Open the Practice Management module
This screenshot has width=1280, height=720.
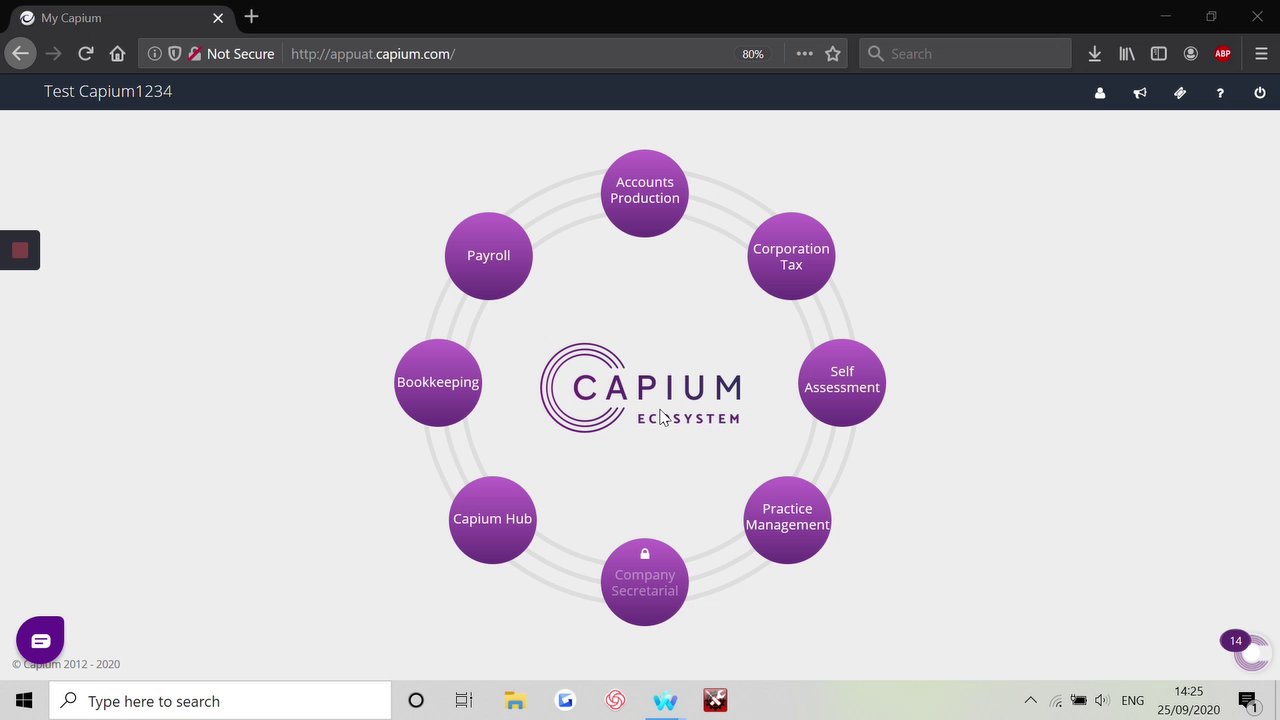coord(787,519)
